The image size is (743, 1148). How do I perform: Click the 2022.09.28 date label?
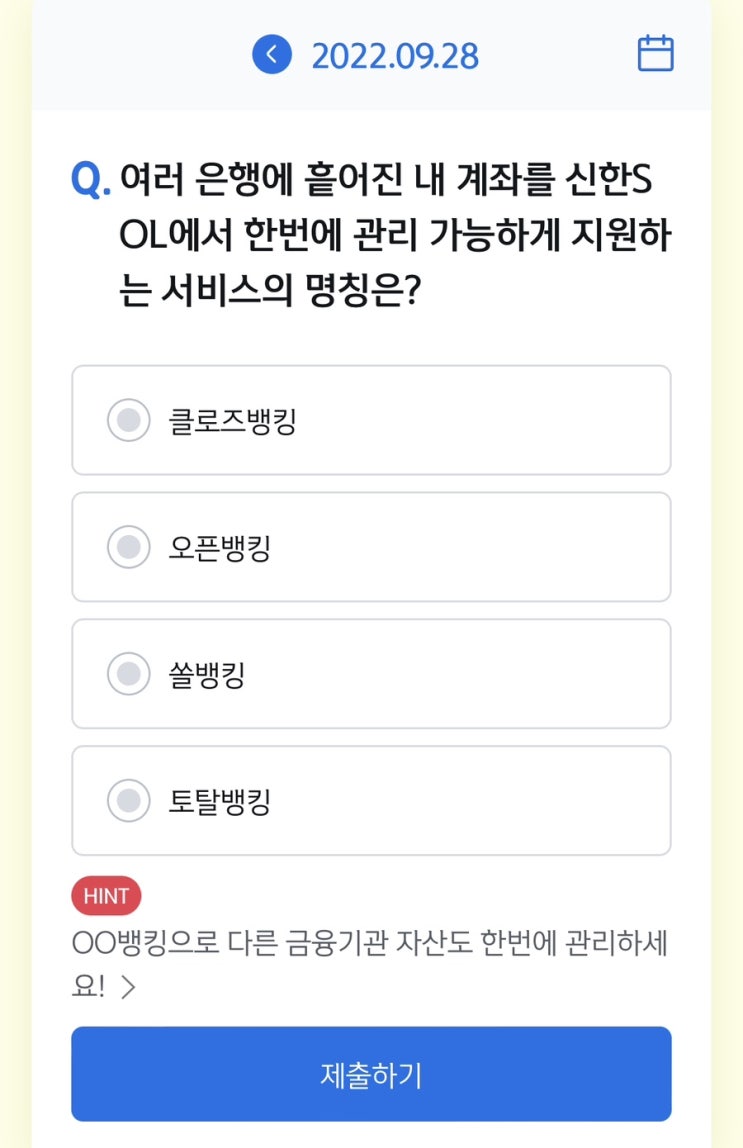(x=395, y=55)
